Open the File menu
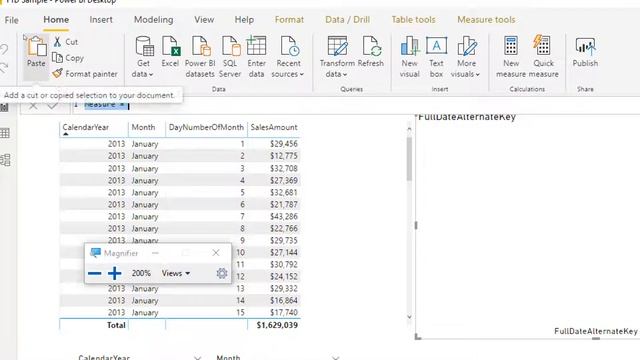This screenshot has width=640, height=360. [x=11, y=20]
